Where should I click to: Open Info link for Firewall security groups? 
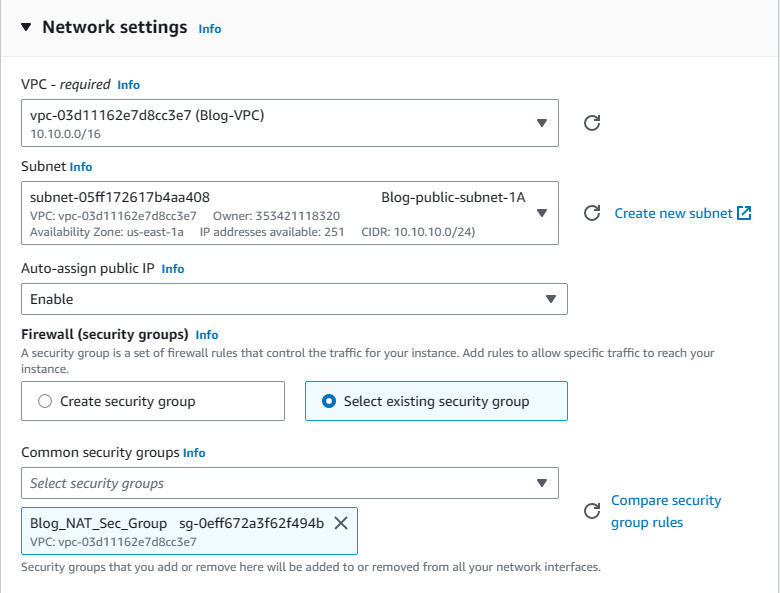[x=207, y=335]
